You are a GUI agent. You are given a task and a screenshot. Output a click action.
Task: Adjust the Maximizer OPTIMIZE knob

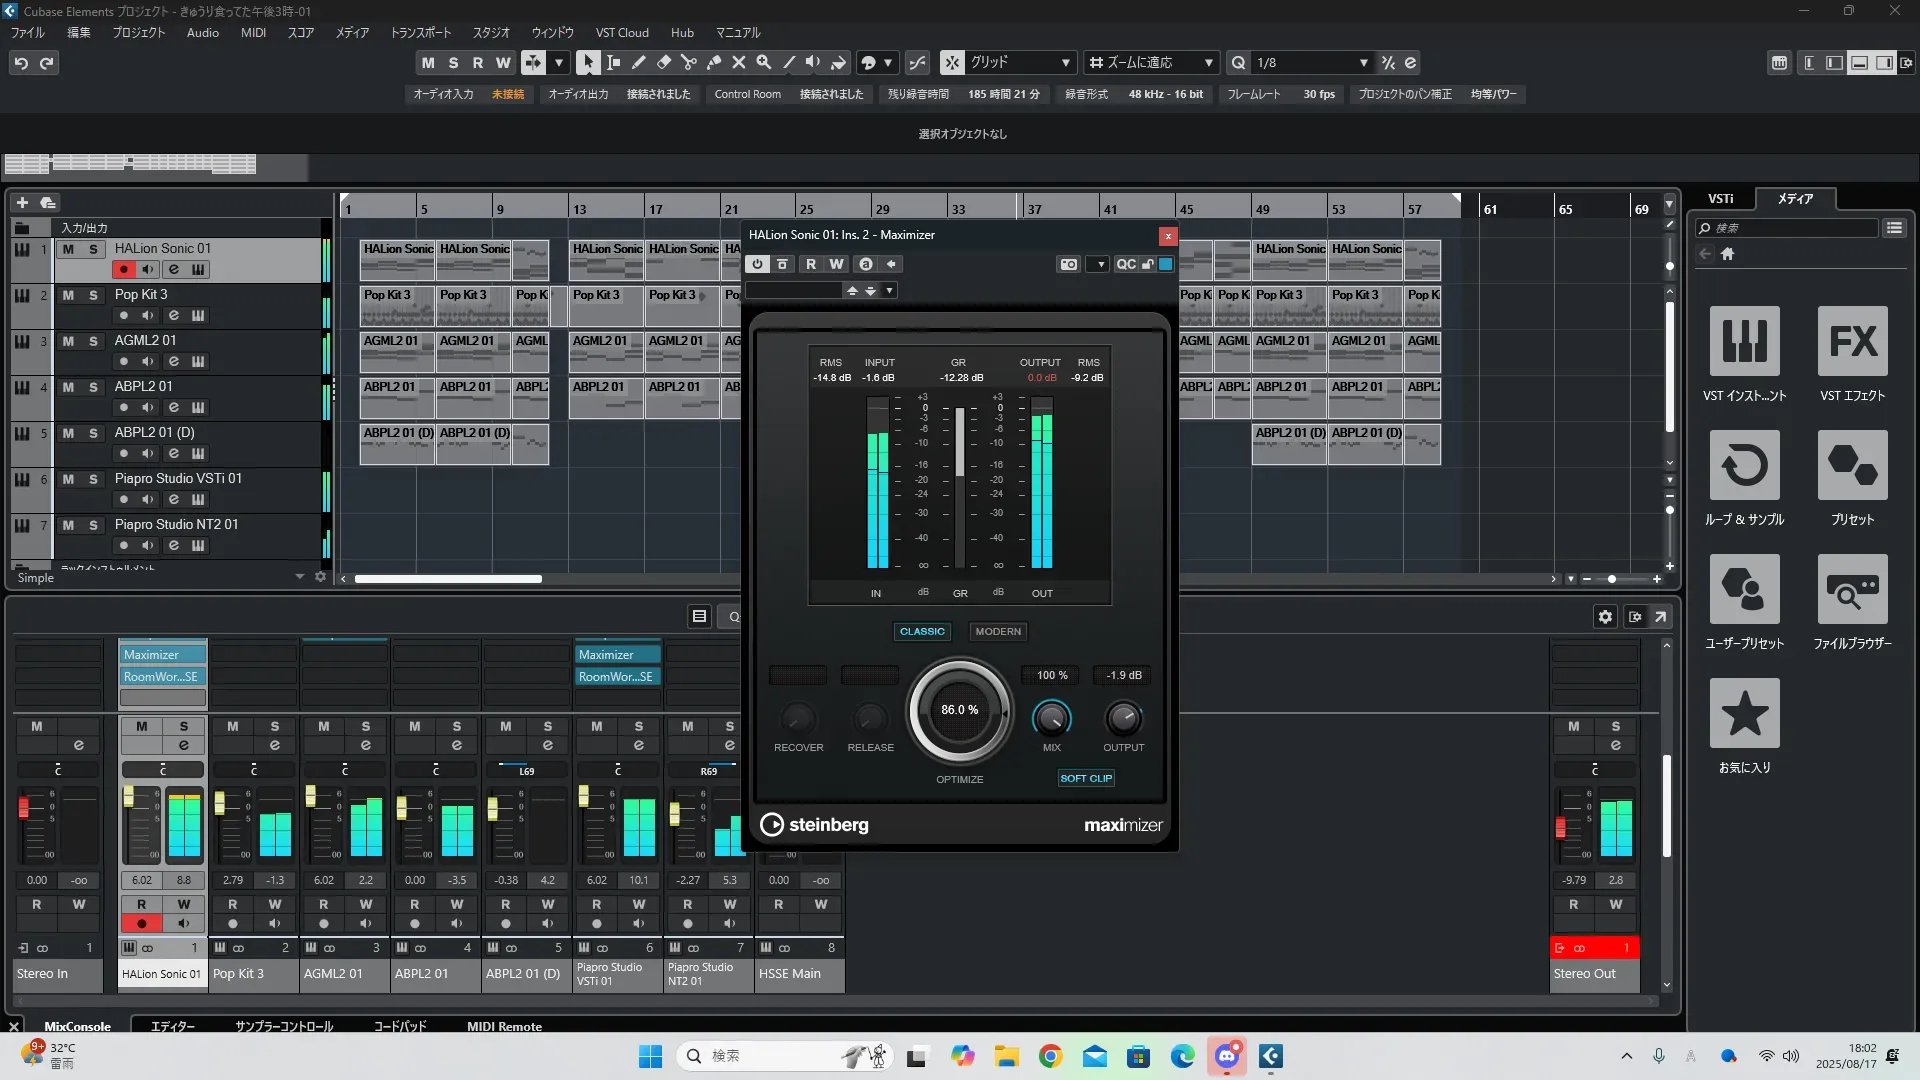tap(959, 710)
